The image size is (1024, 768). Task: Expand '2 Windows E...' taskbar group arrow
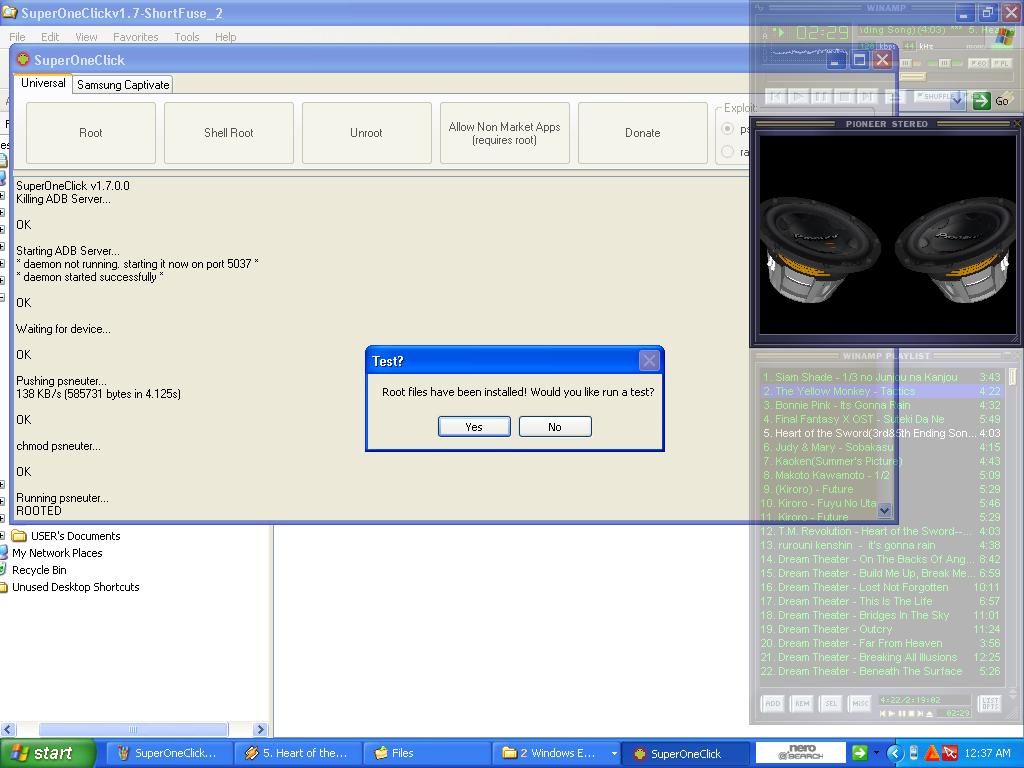coord(614,754)
